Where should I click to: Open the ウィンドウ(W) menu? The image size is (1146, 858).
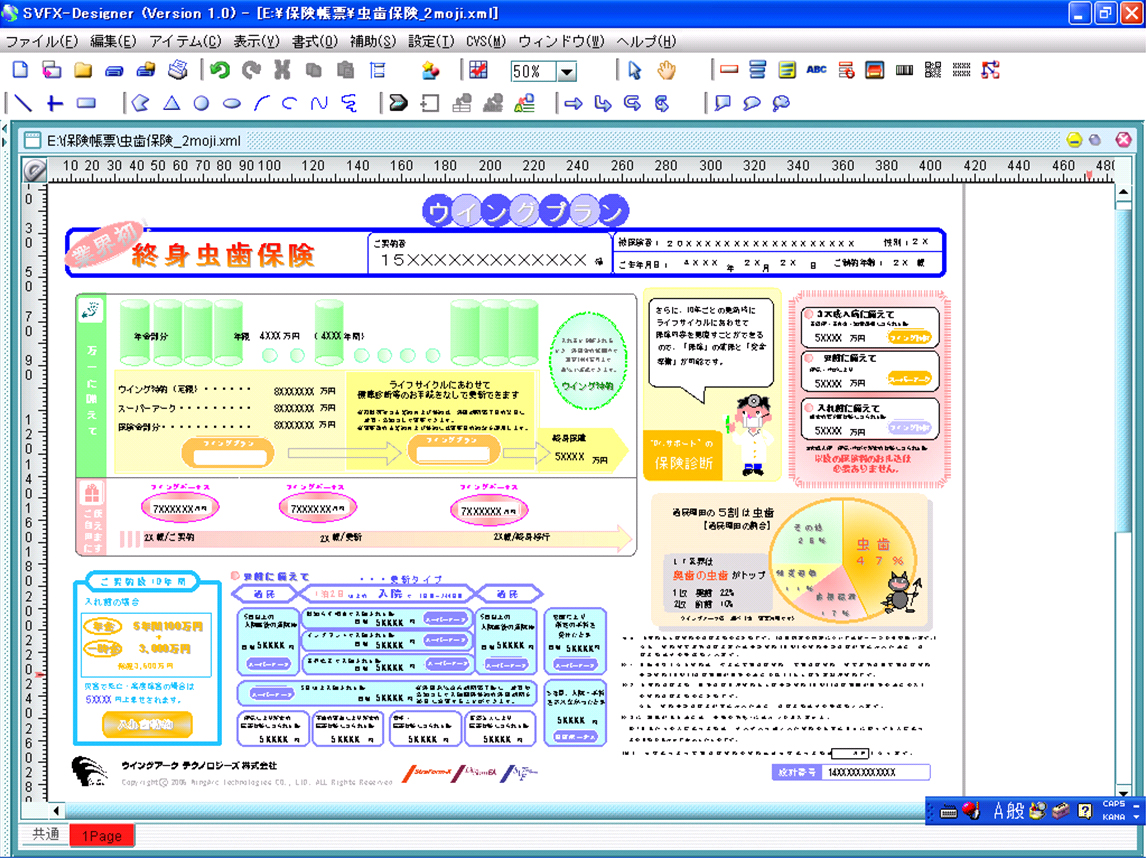(x=561, y=41)
